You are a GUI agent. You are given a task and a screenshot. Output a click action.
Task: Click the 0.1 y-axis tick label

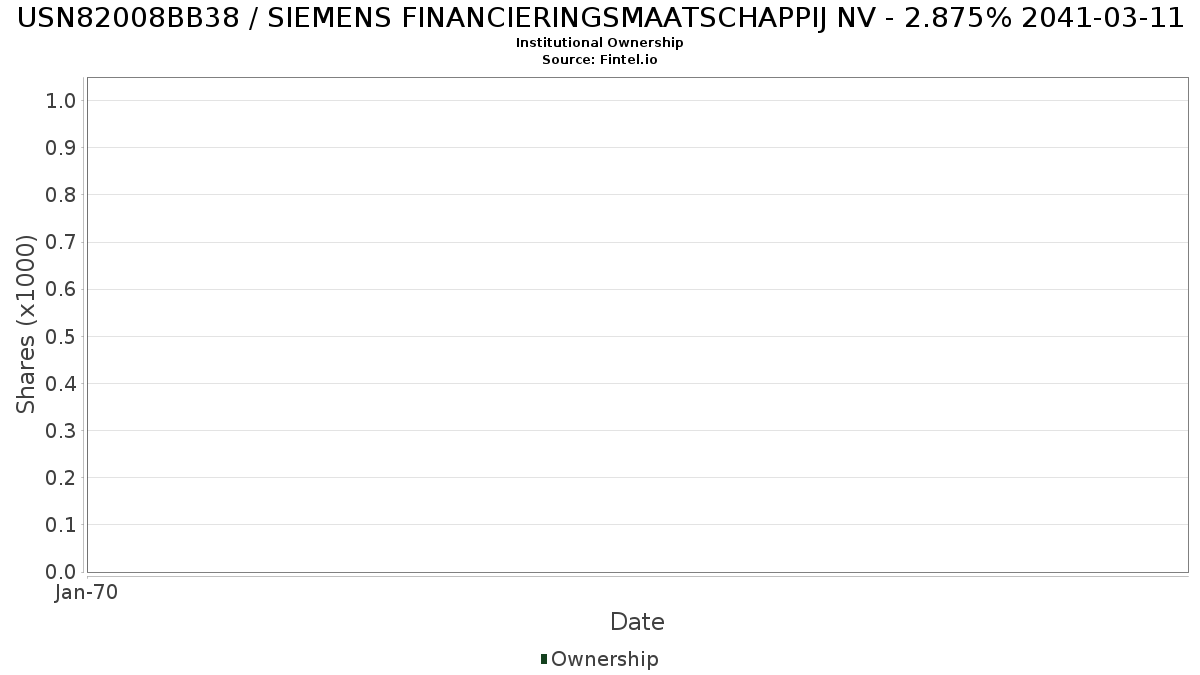coord(61,524)
